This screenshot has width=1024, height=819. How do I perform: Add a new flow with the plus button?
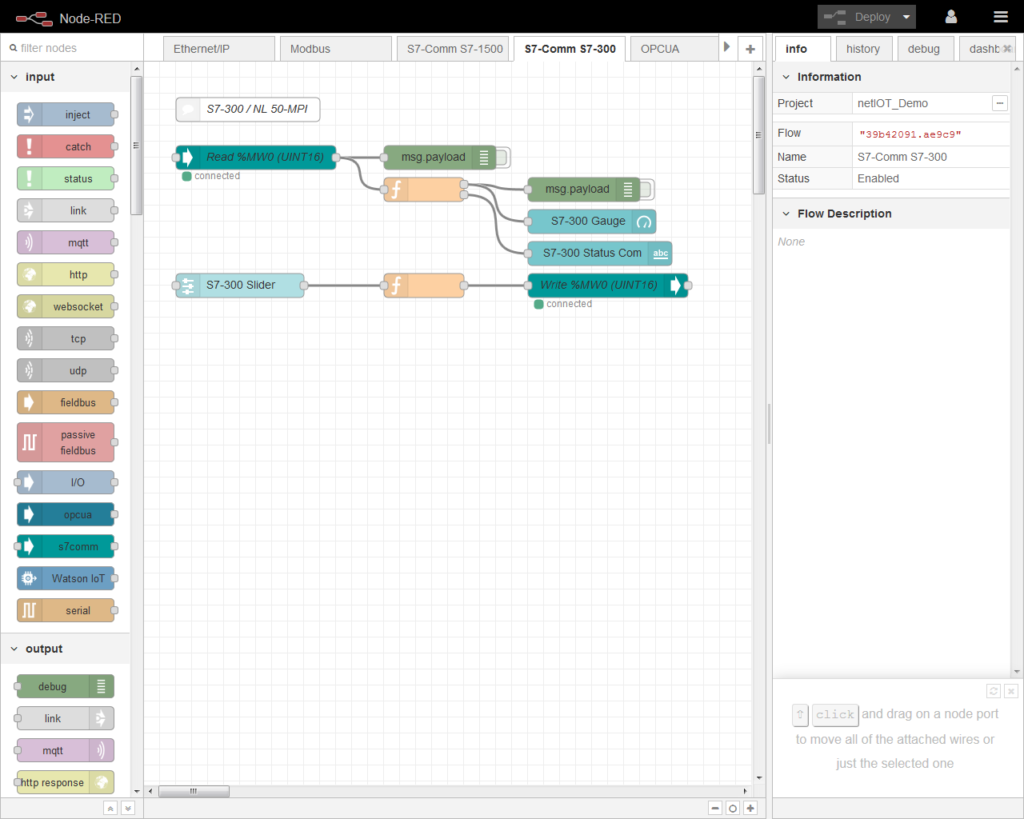coord(749,47)
